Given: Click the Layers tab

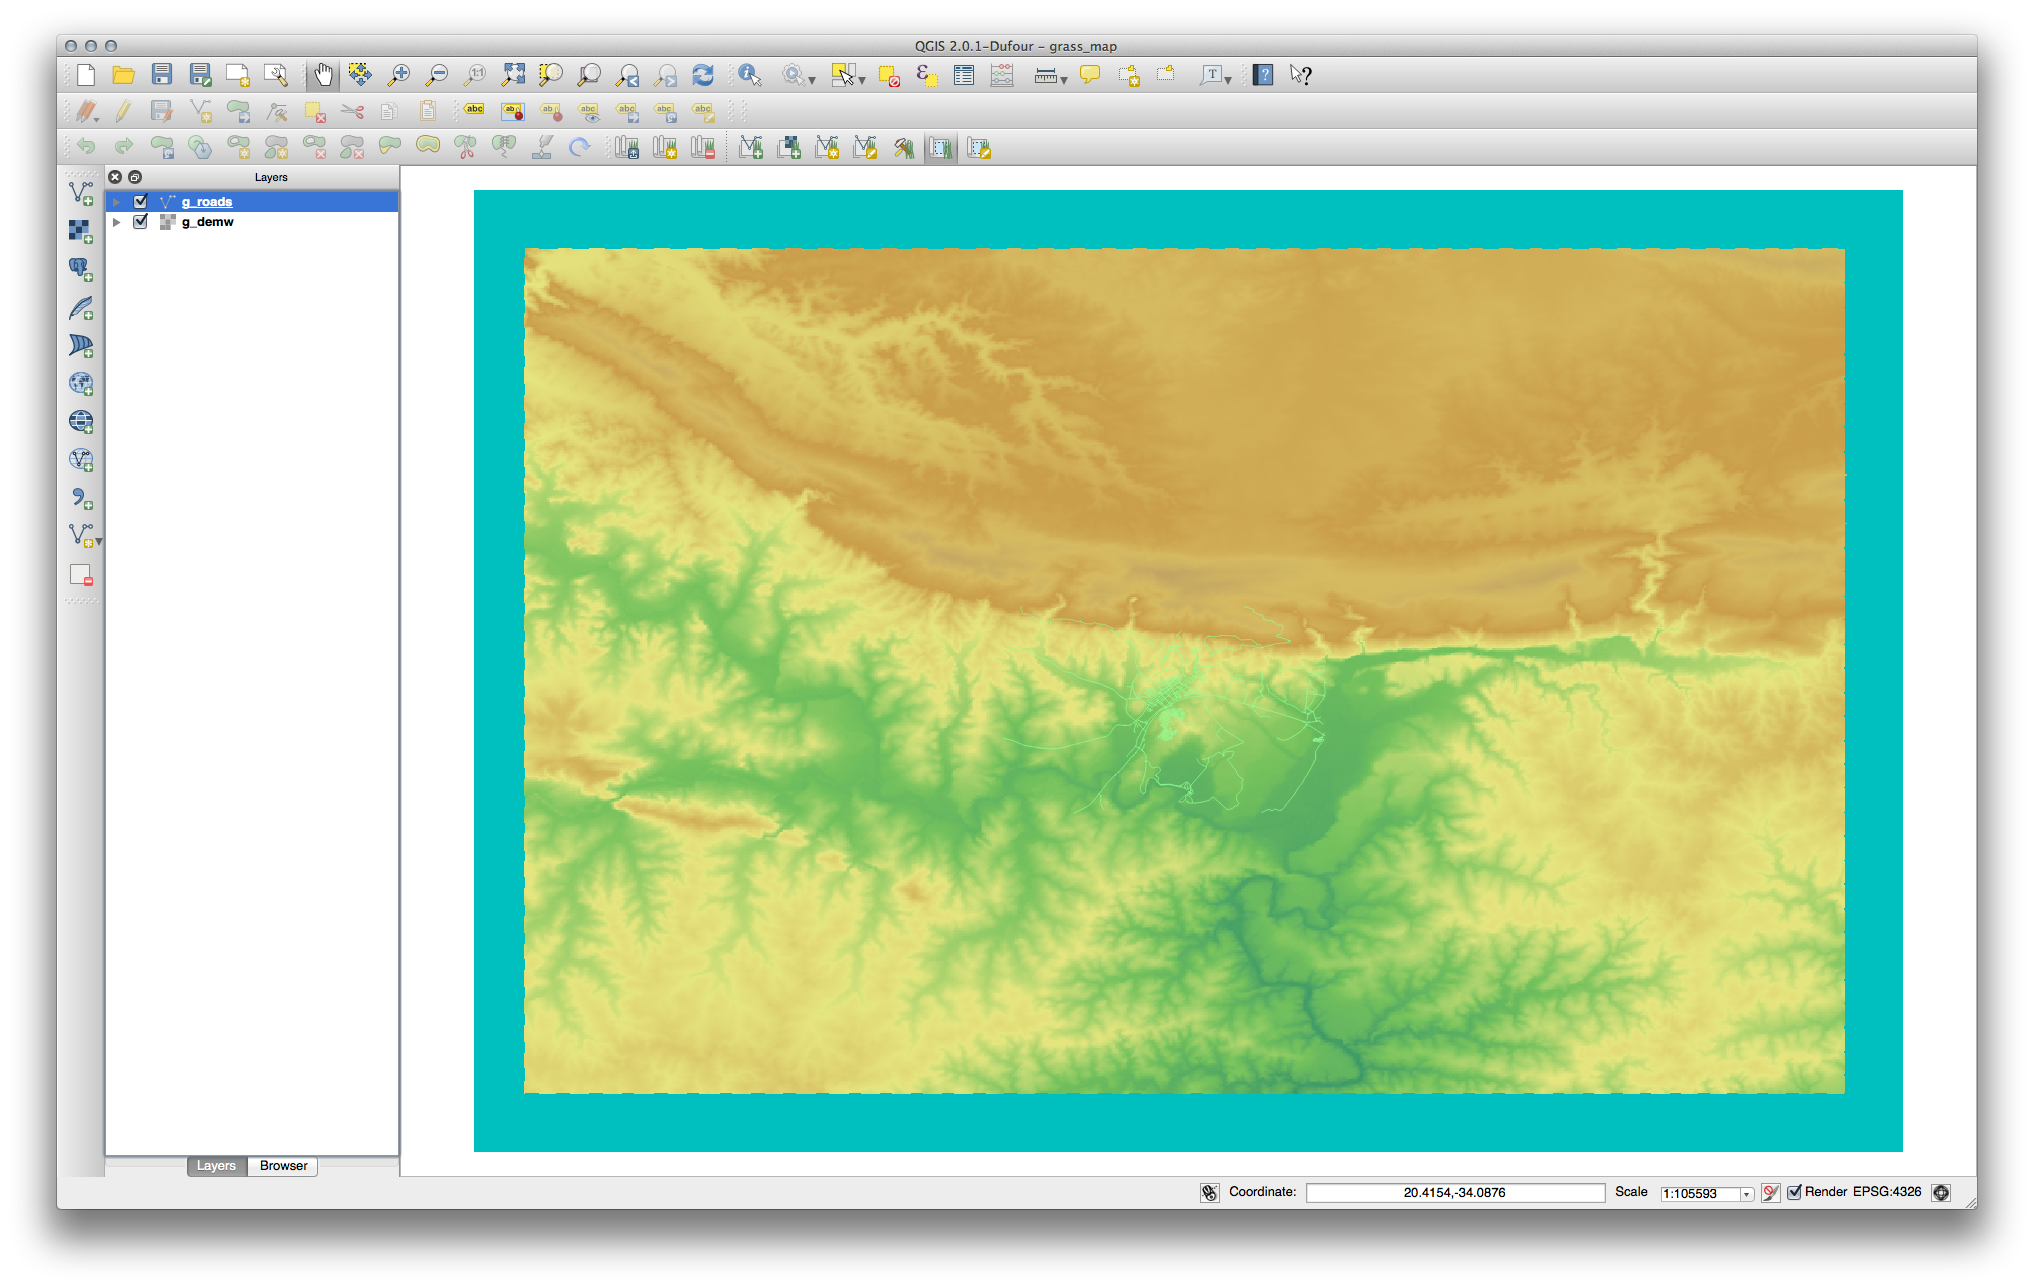Looking at the screenshot, I should (x=216, y=1165).
